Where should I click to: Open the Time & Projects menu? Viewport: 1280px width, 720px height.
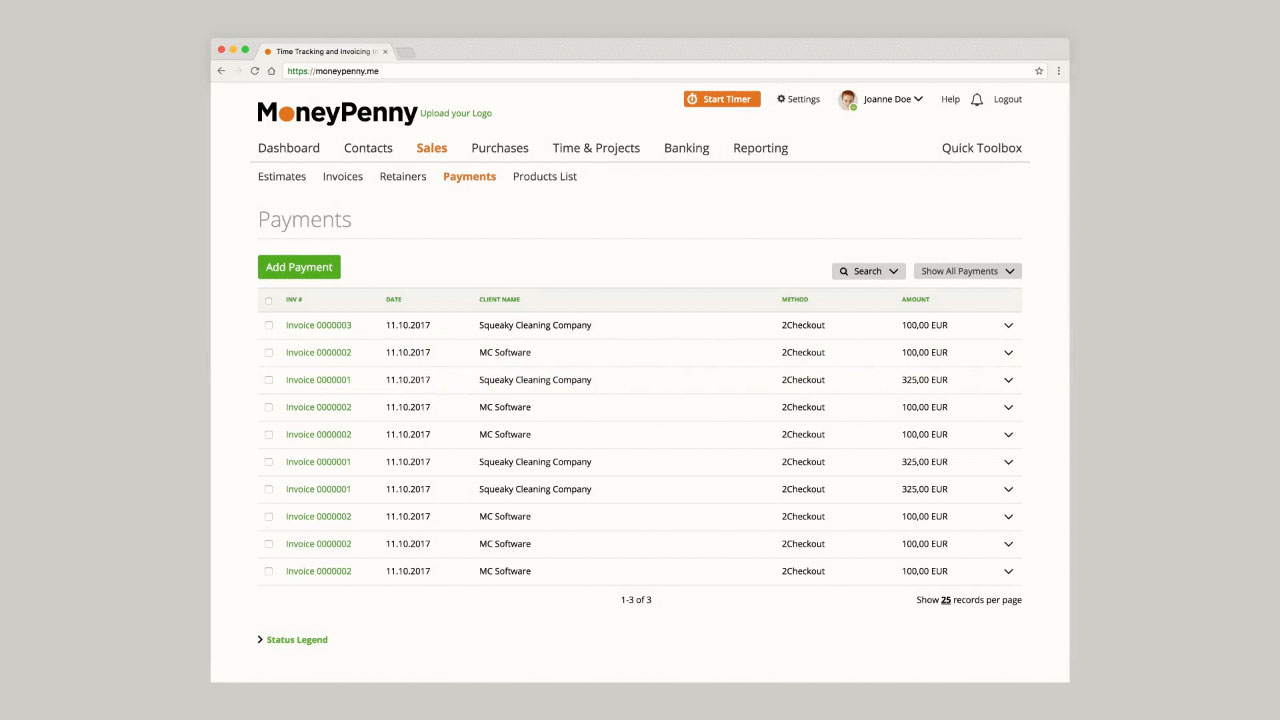tap(596, 148)
